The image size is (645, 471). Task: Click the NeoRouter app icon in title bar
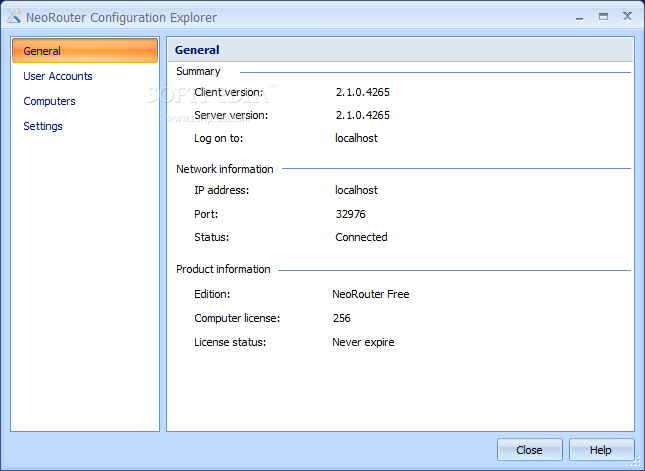14,16
